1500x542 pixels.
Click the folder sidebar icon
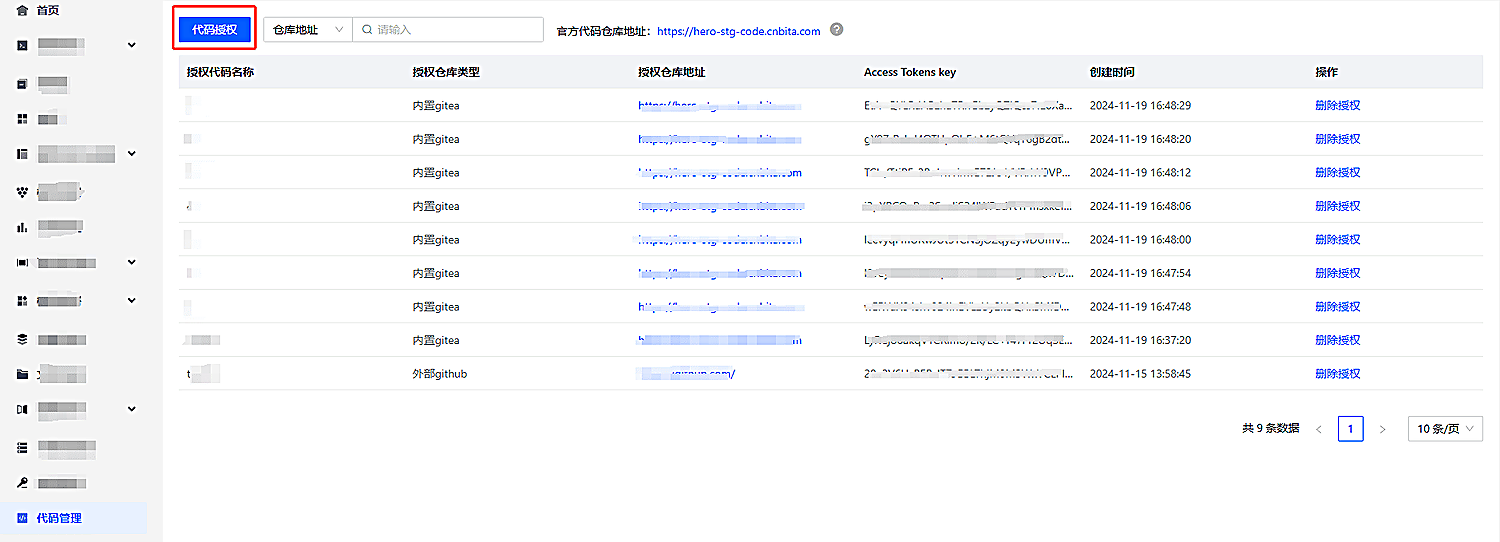[22, 375]
